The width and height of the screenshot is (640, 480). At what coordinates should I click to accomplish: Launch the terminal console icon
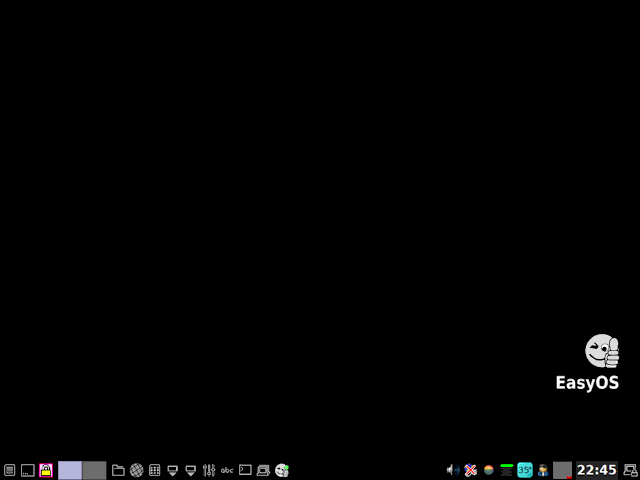245,470
